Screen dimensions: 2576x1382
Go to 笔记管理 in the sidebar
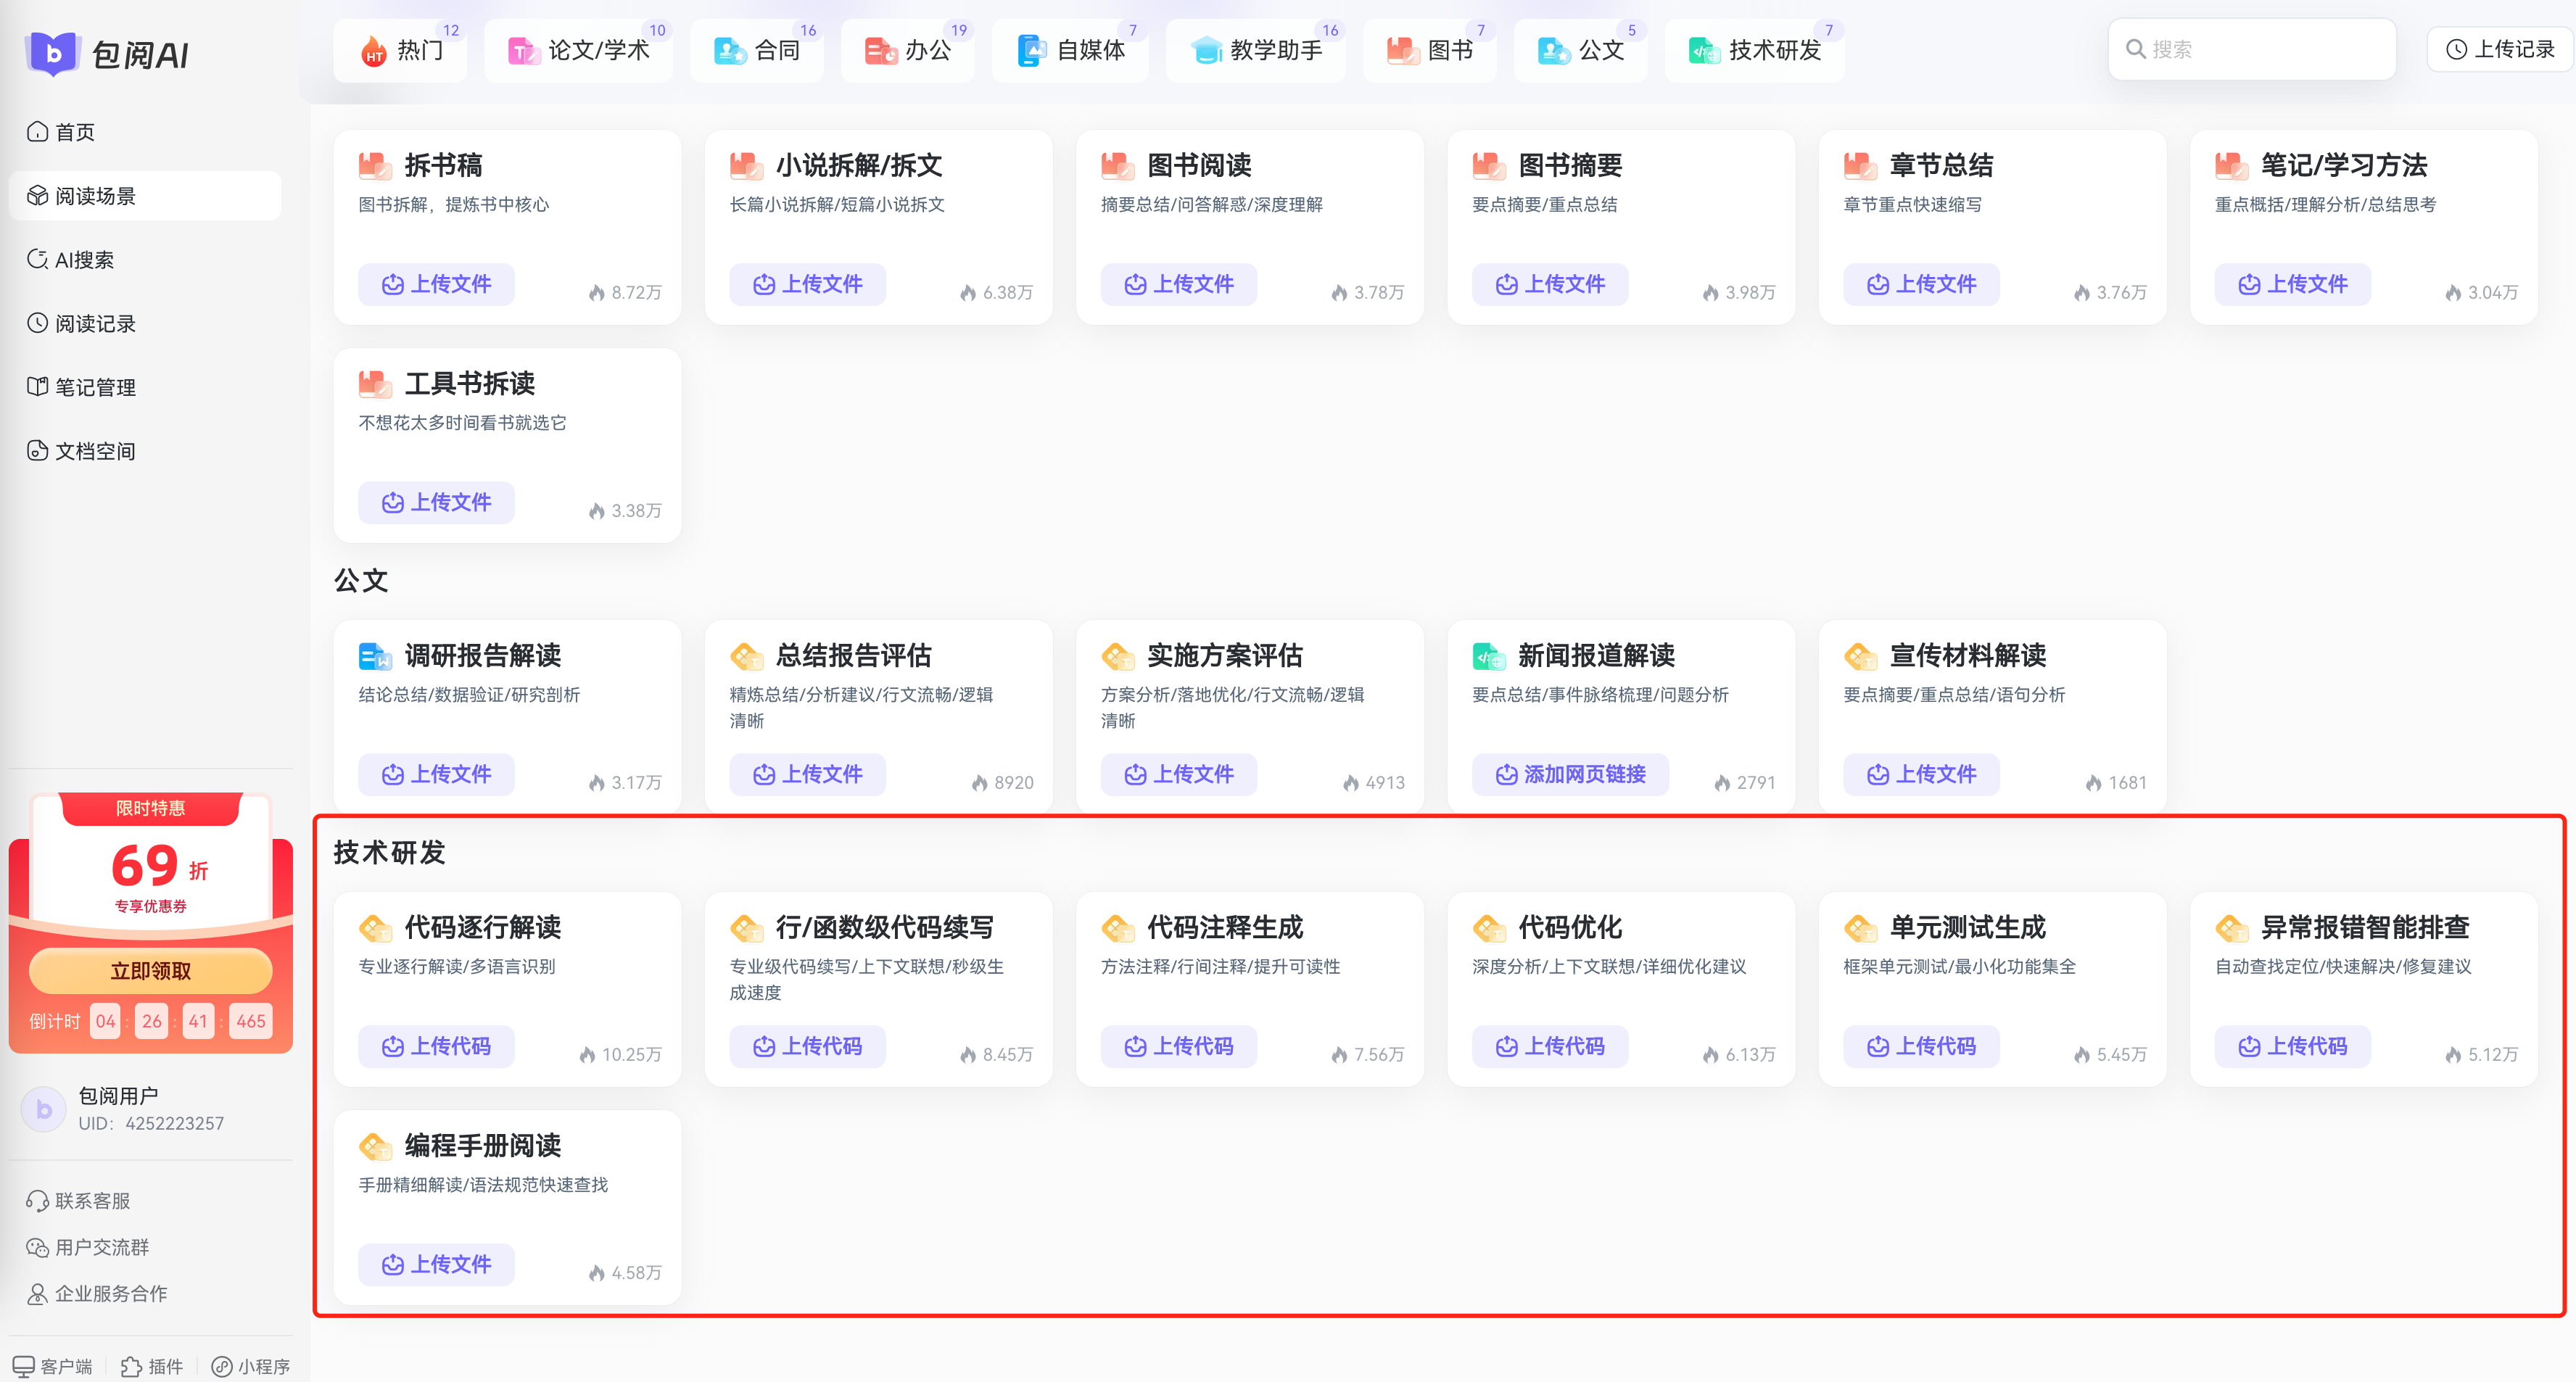pos(94,388)
